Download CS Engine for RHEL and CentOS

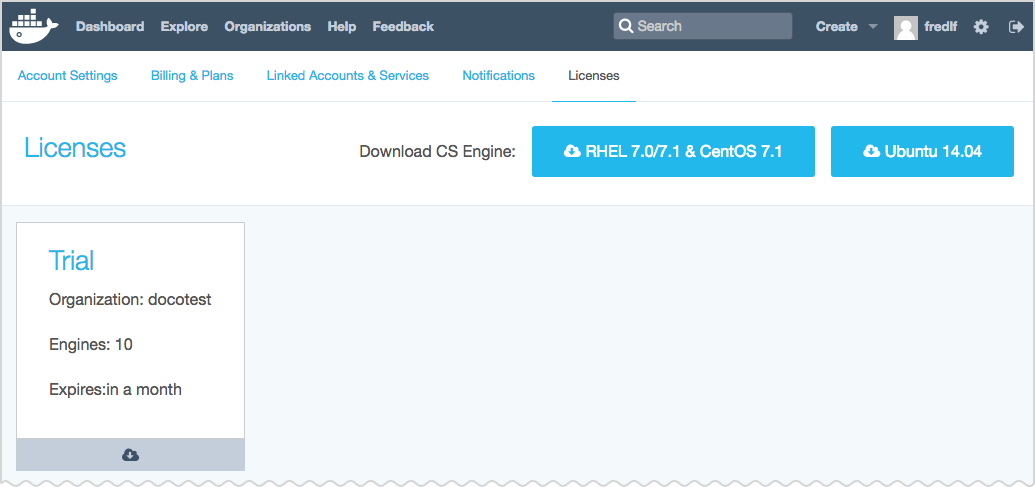pos(673,152)
